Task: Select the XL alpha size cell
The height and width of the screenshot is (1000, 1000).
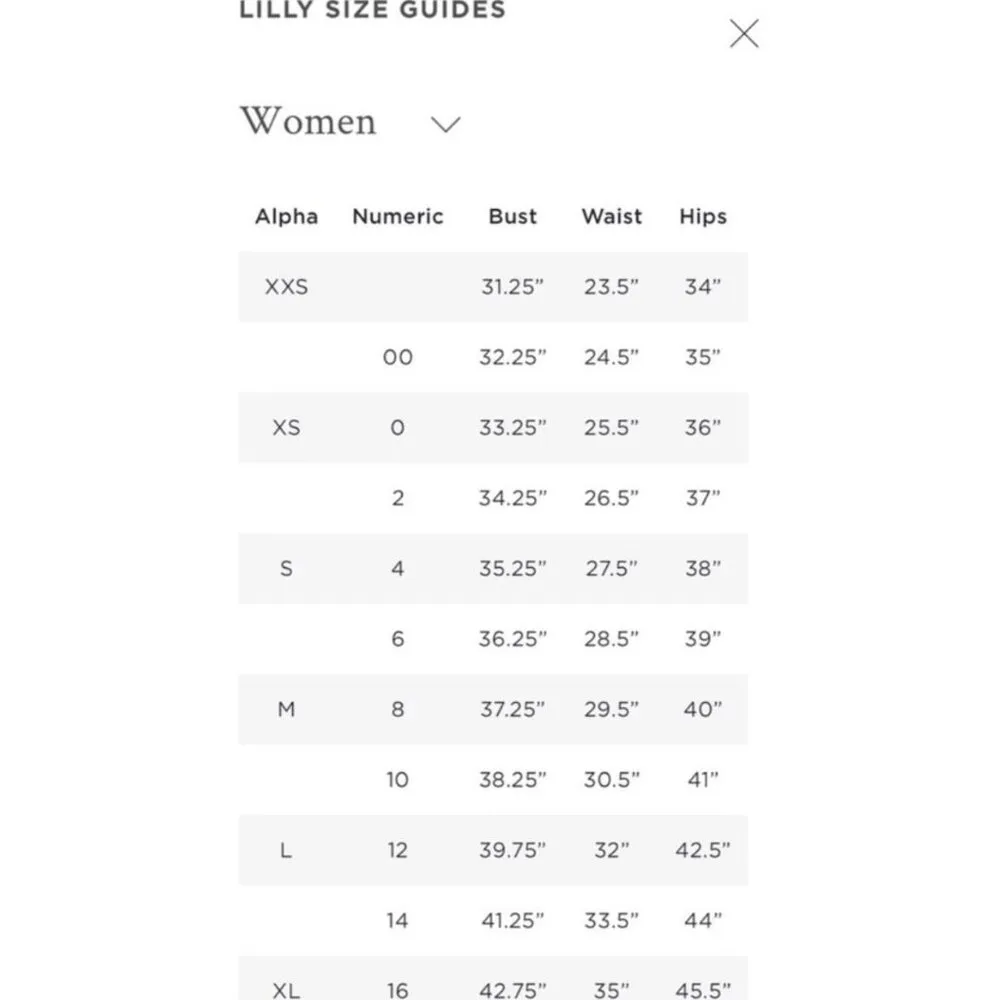Action: click(x=286, y=990)
